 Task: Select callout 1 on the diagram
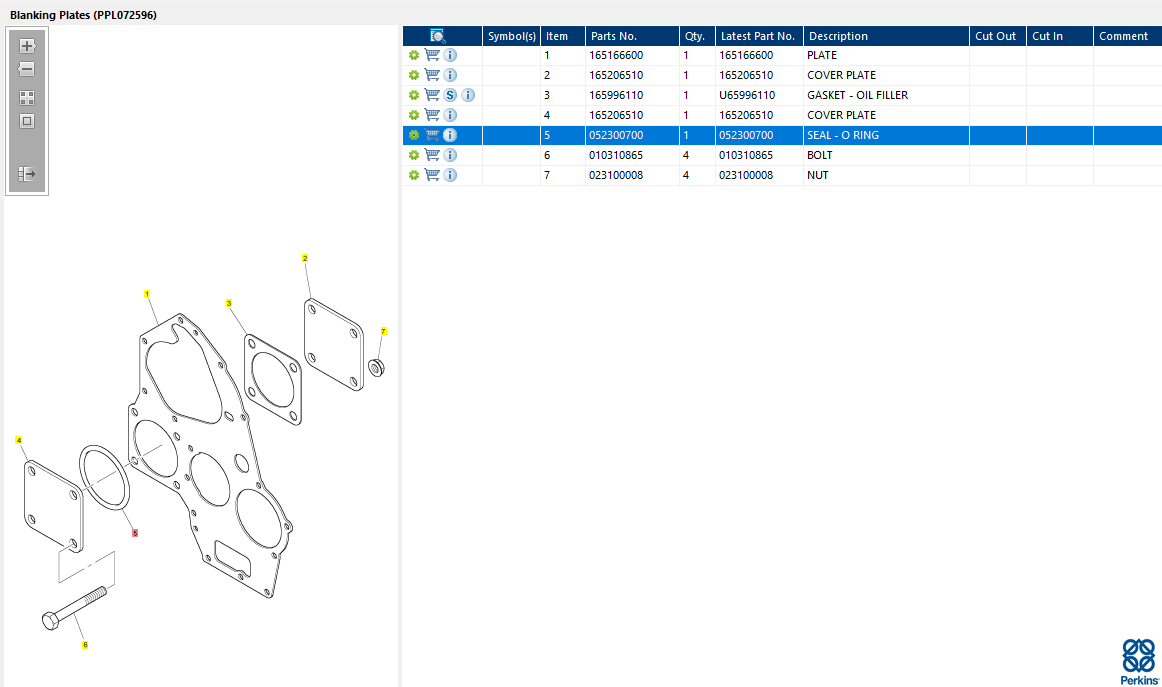click(147, 294)
